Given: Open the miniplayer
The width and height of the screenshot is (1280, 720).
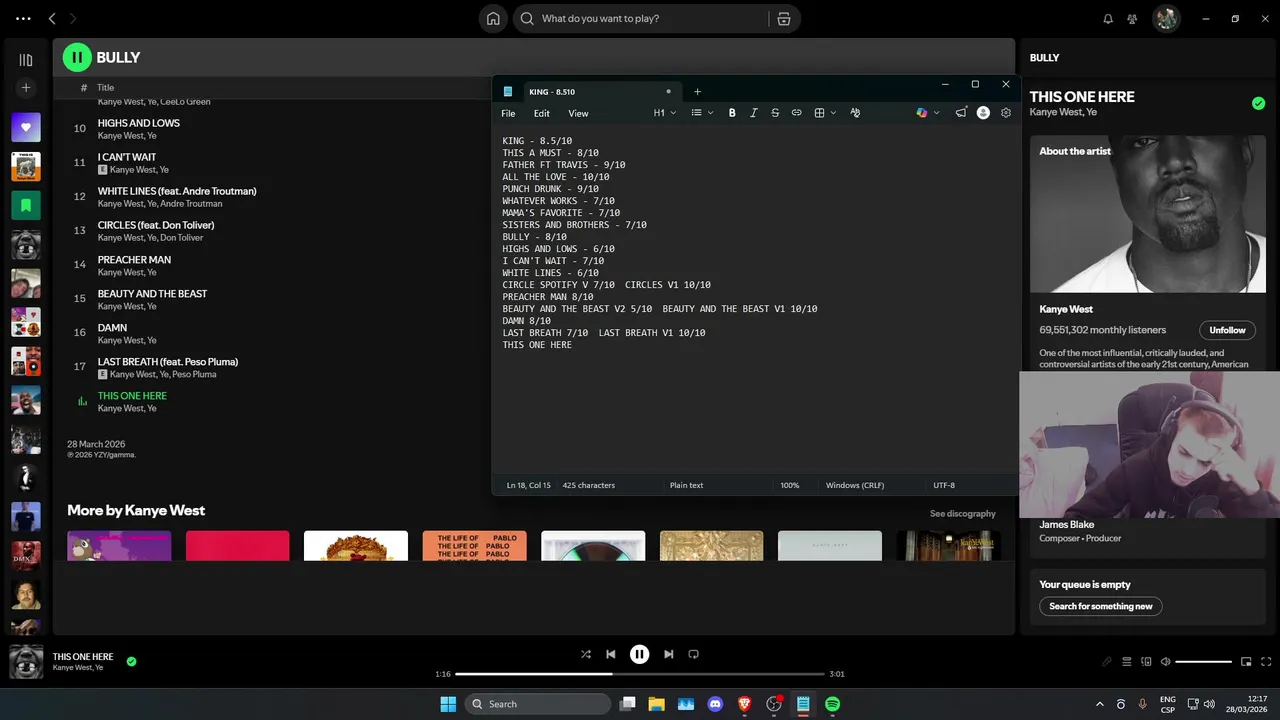Looking at the screenshot, I should coord(1246,661).
